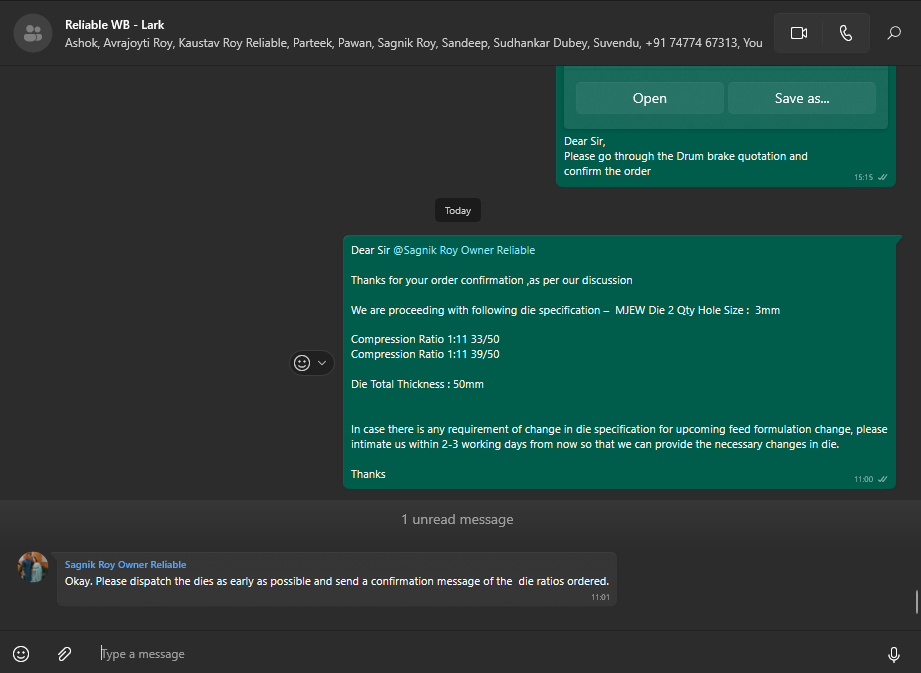This screenshot has width=921, height=673.
Task: Click sender name Sagnik Roy in received message
Action: [125, 564]
